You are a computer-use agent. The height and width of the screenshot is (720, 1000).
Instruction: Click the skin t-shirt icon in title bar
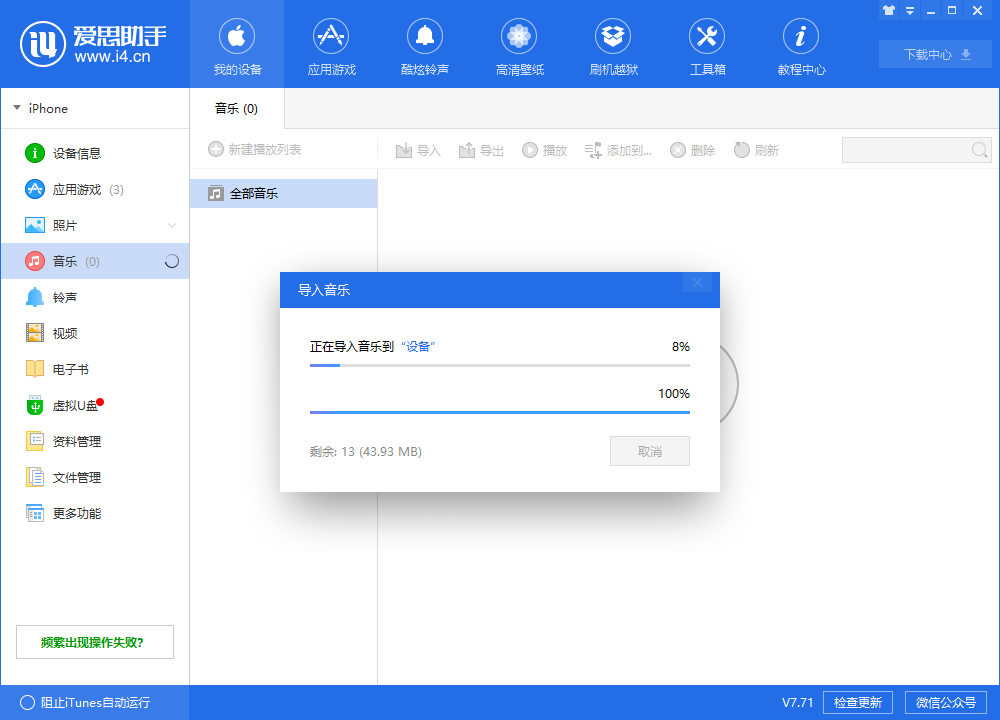tap(888, 11)
